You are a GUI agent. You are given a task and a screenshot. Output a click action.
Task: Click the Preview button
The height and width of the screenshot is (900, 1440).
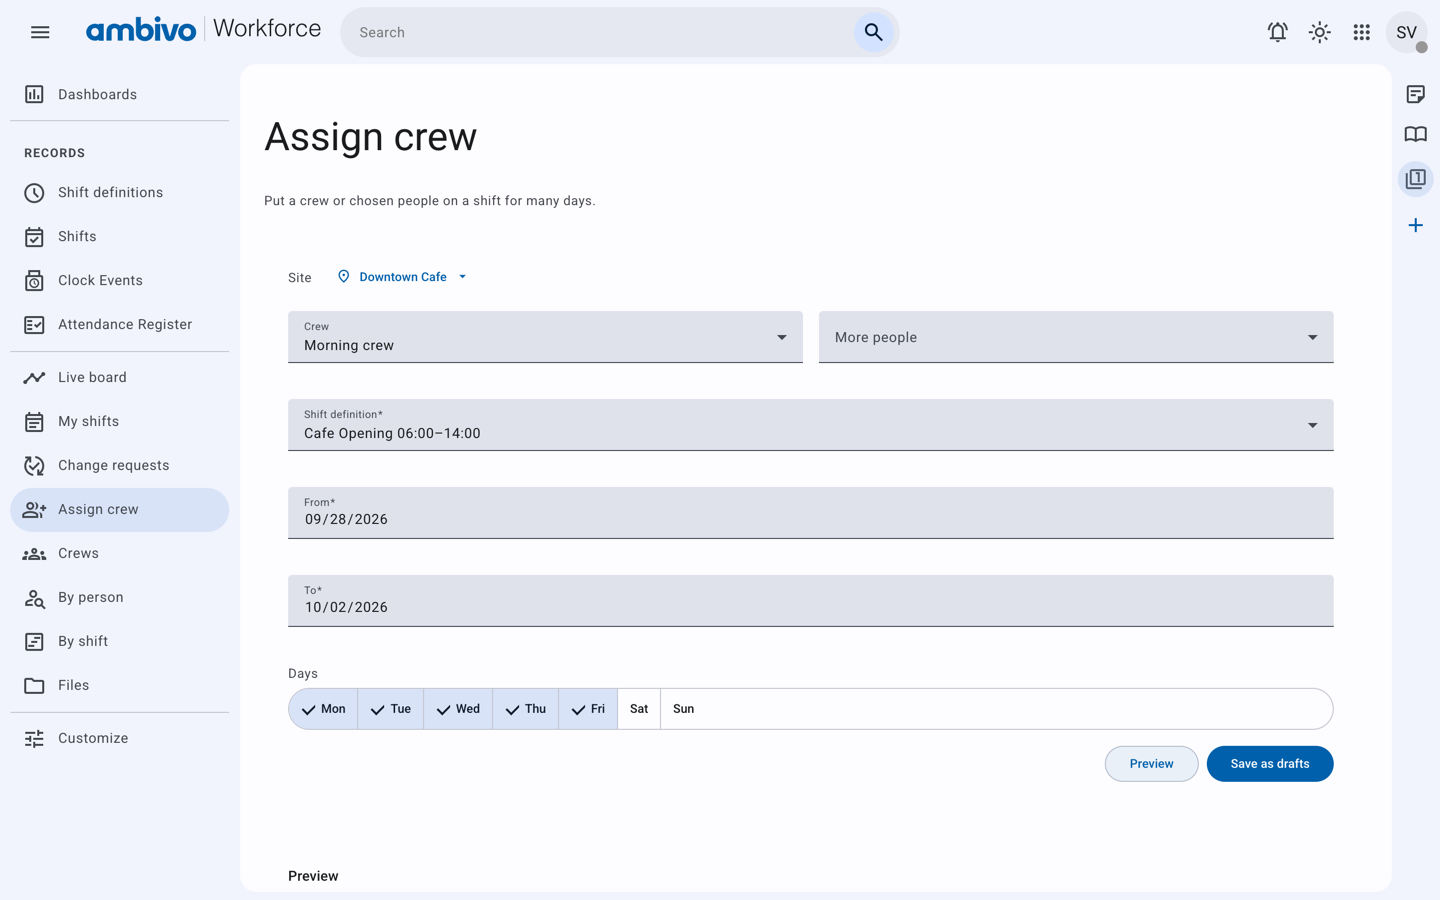1151,764
